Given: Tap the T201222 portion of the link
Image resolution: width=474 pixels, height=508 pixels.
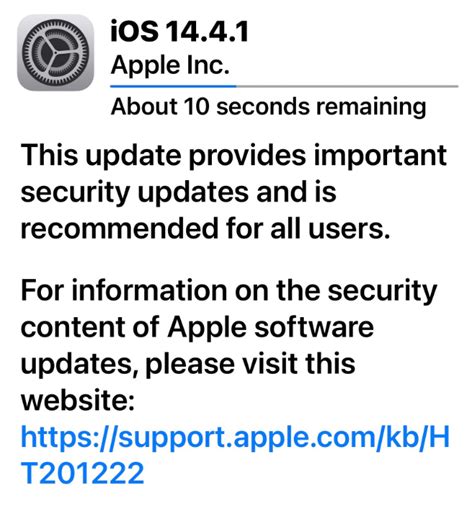Looking at the screenshot, I should [82, 473].
